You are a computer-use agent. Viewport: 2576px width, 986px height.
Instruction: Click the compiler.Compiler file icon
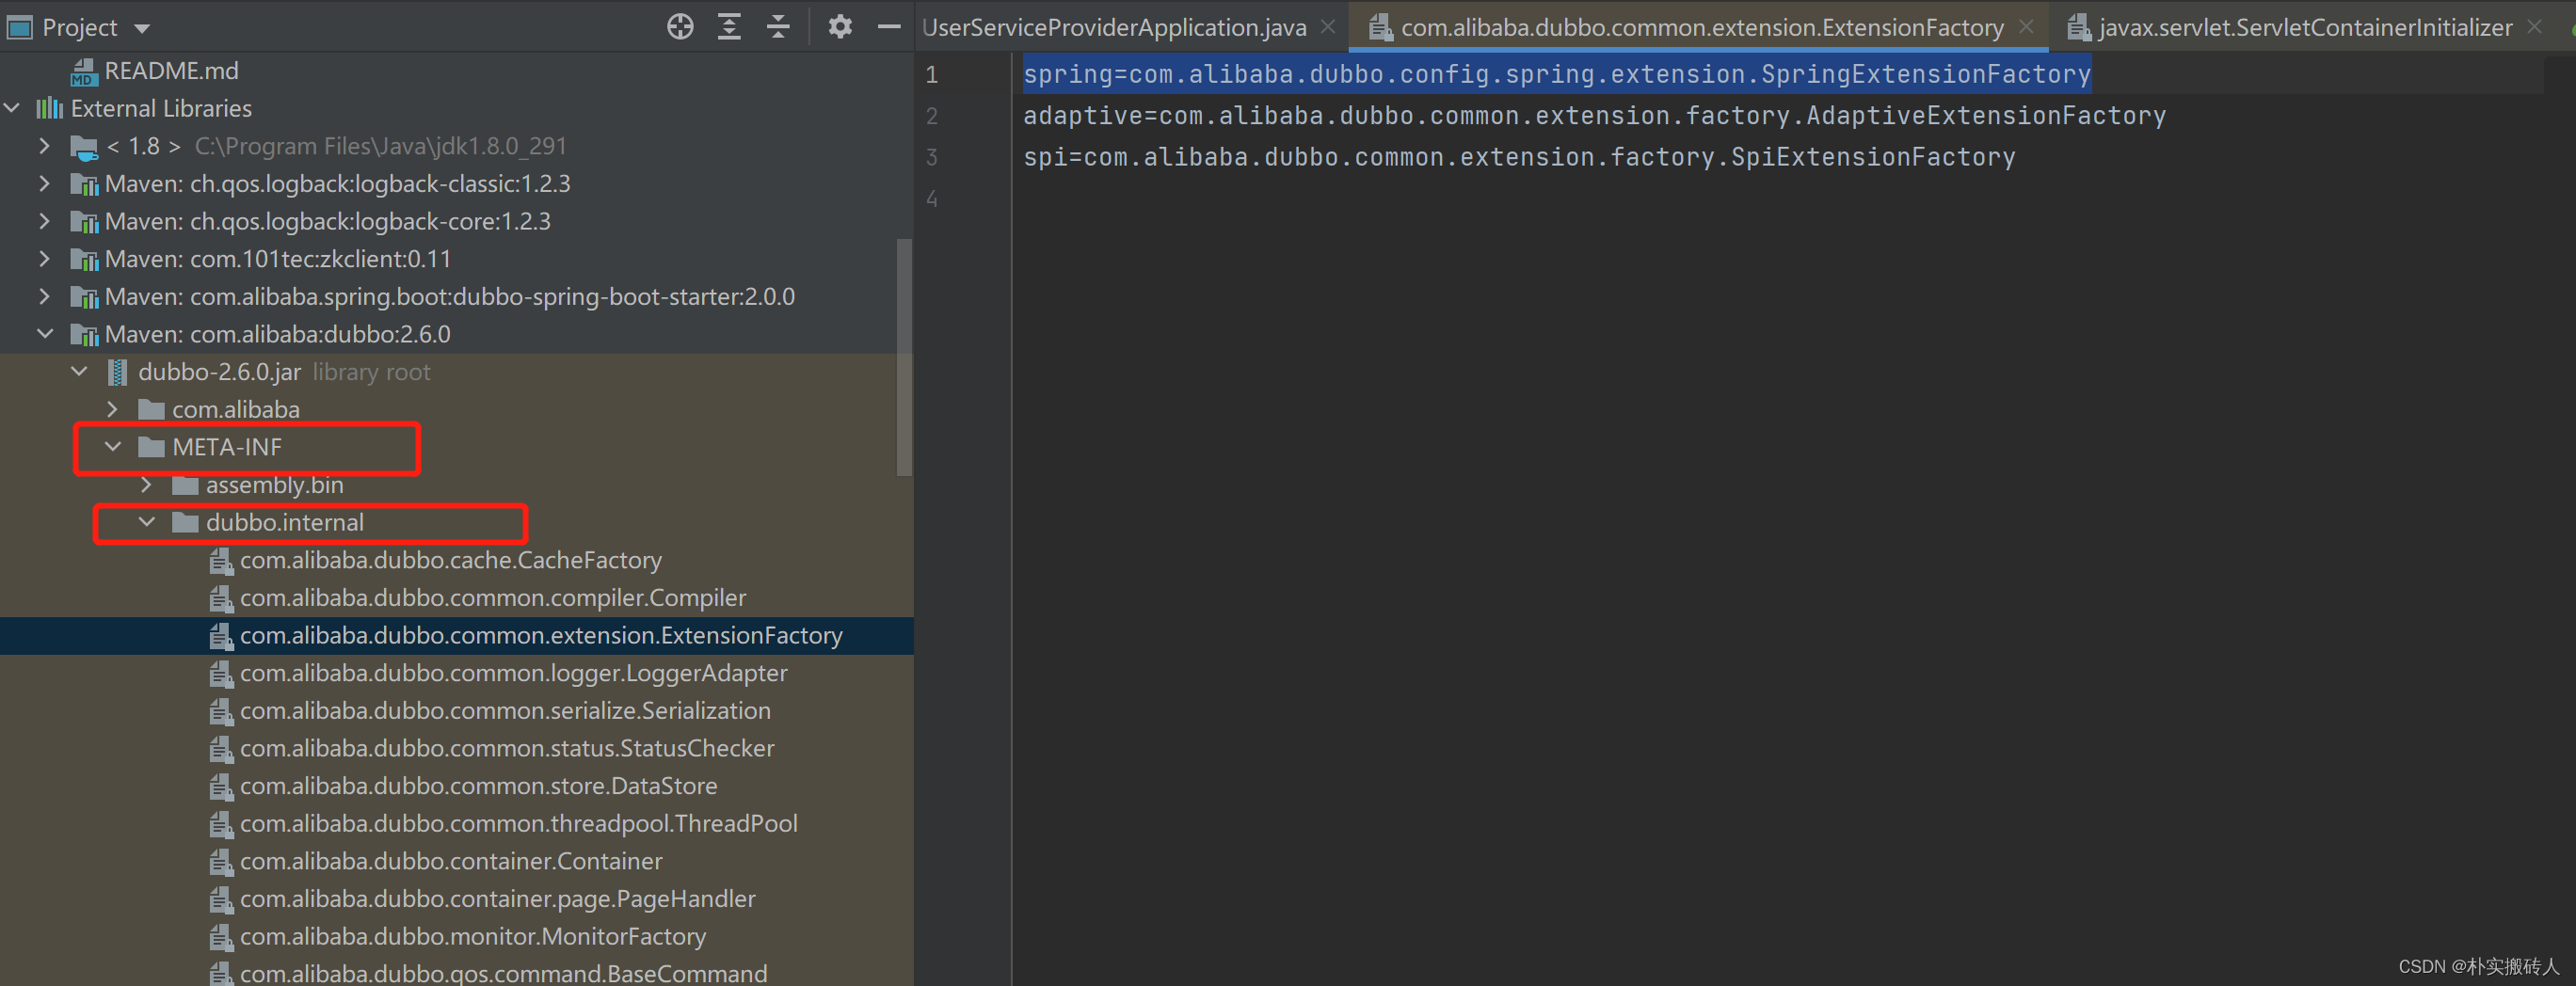tap(221, 599)
